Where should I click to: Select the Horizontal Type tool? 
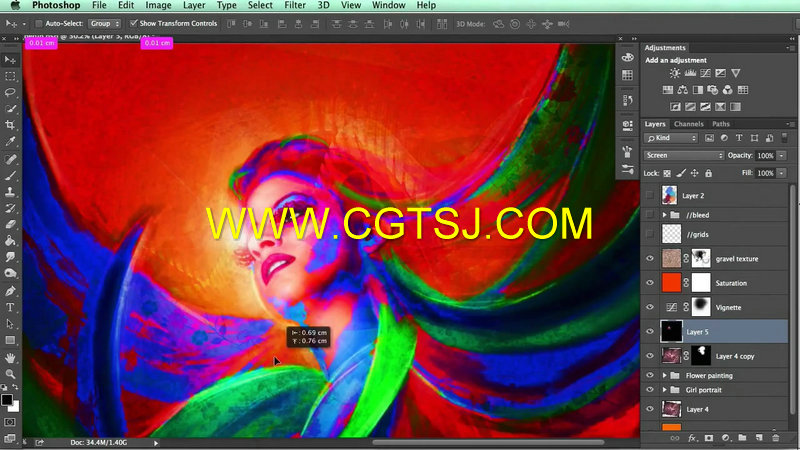10,307
